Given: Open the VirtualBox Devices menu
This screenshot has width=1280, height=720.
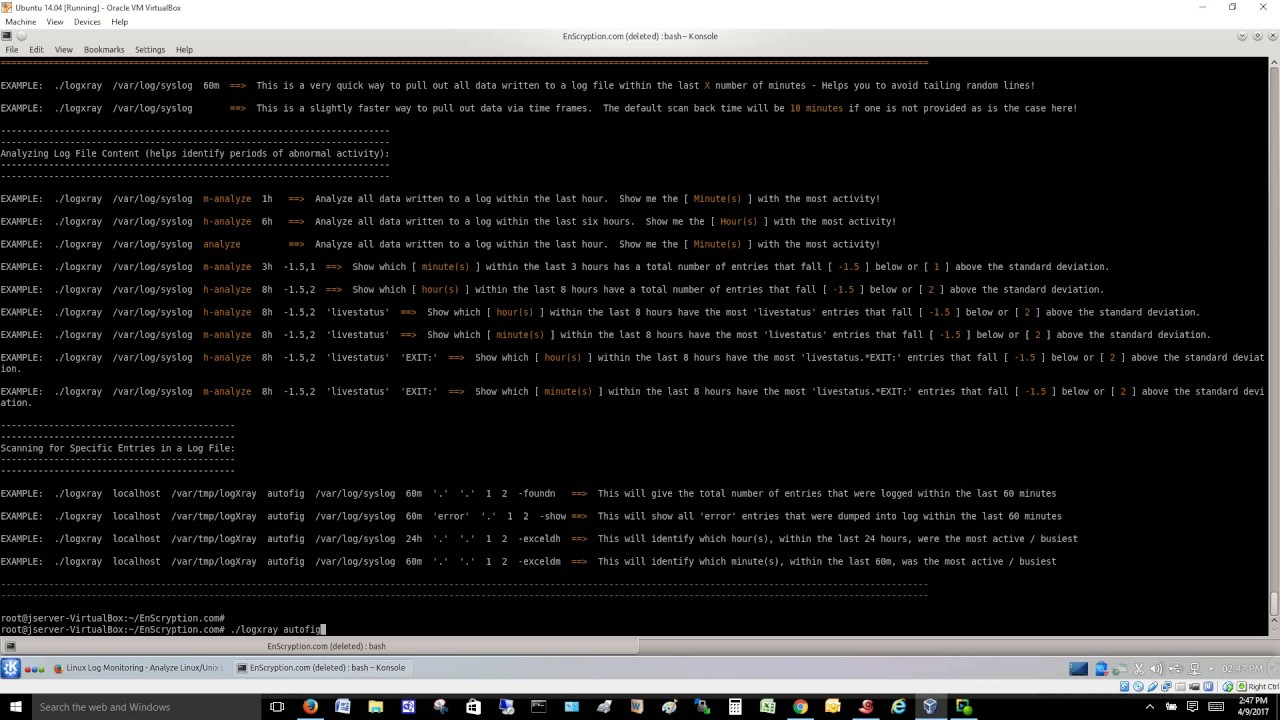Looking at the screenshot, I should pos(87,21).
